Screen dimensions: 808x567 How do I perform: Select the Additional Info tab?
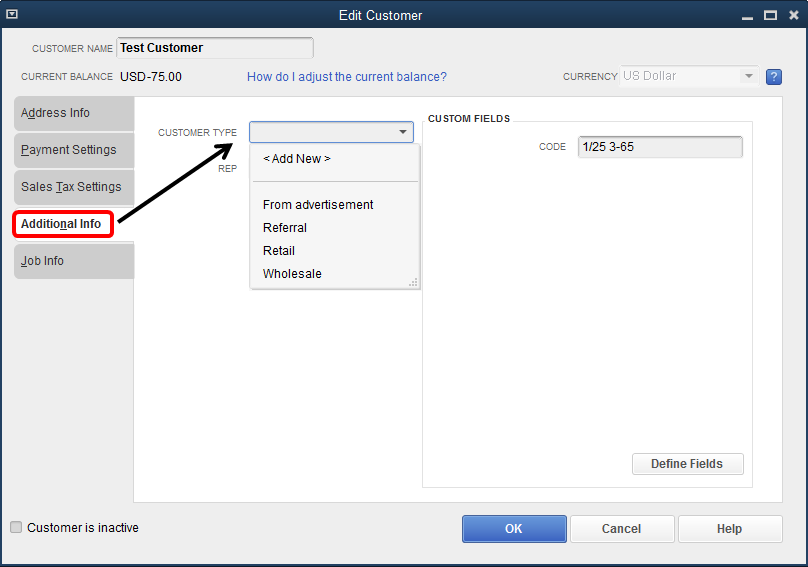coord(63,224)
